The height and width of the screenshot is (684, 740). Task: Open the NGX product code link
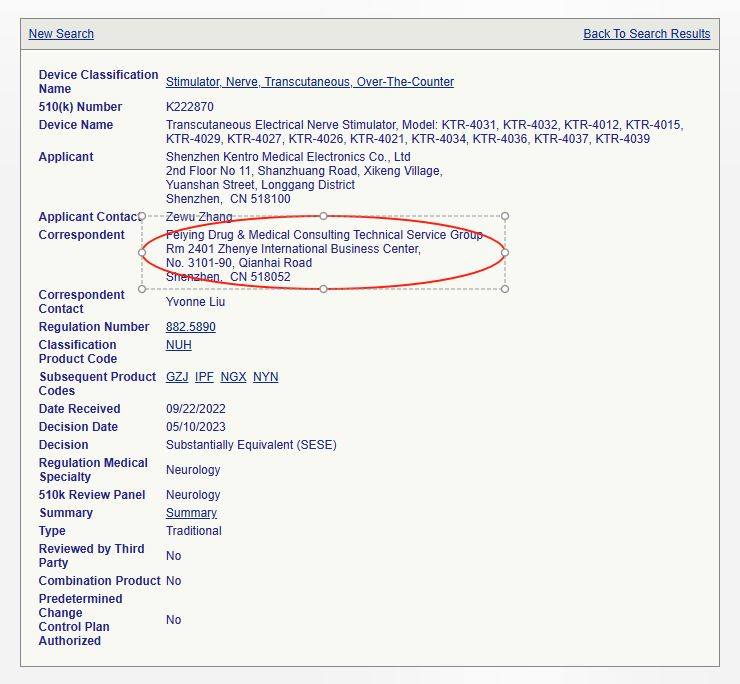(233, 377)
